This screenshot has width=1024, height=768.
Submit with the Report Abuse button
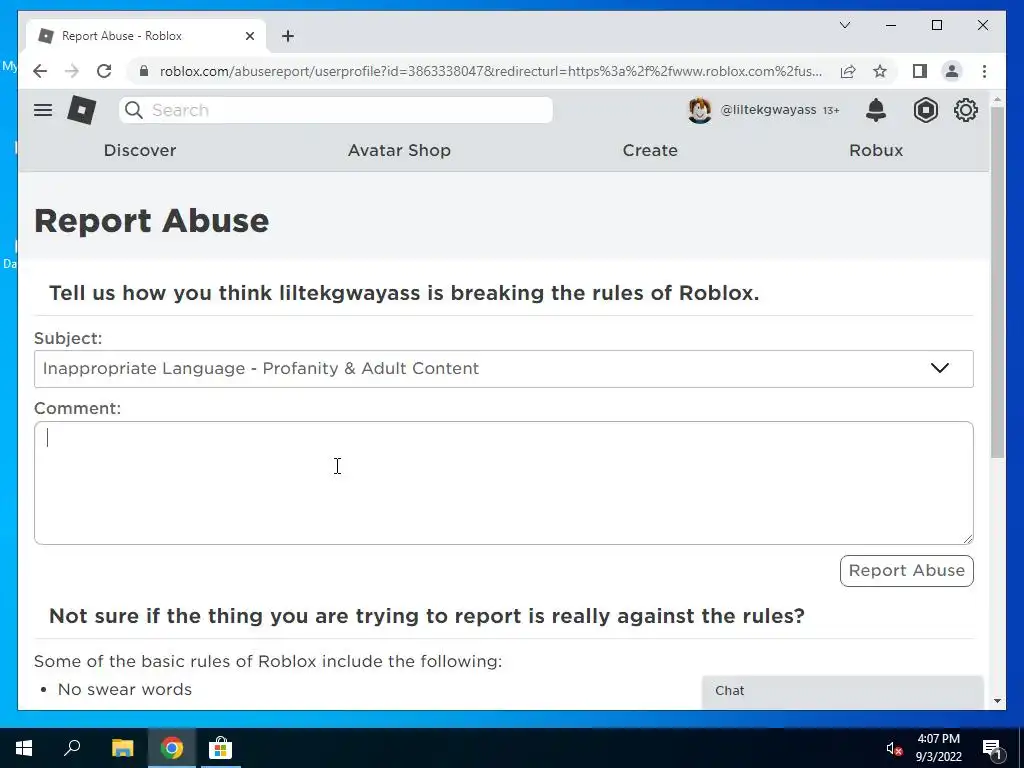[906, 571]
